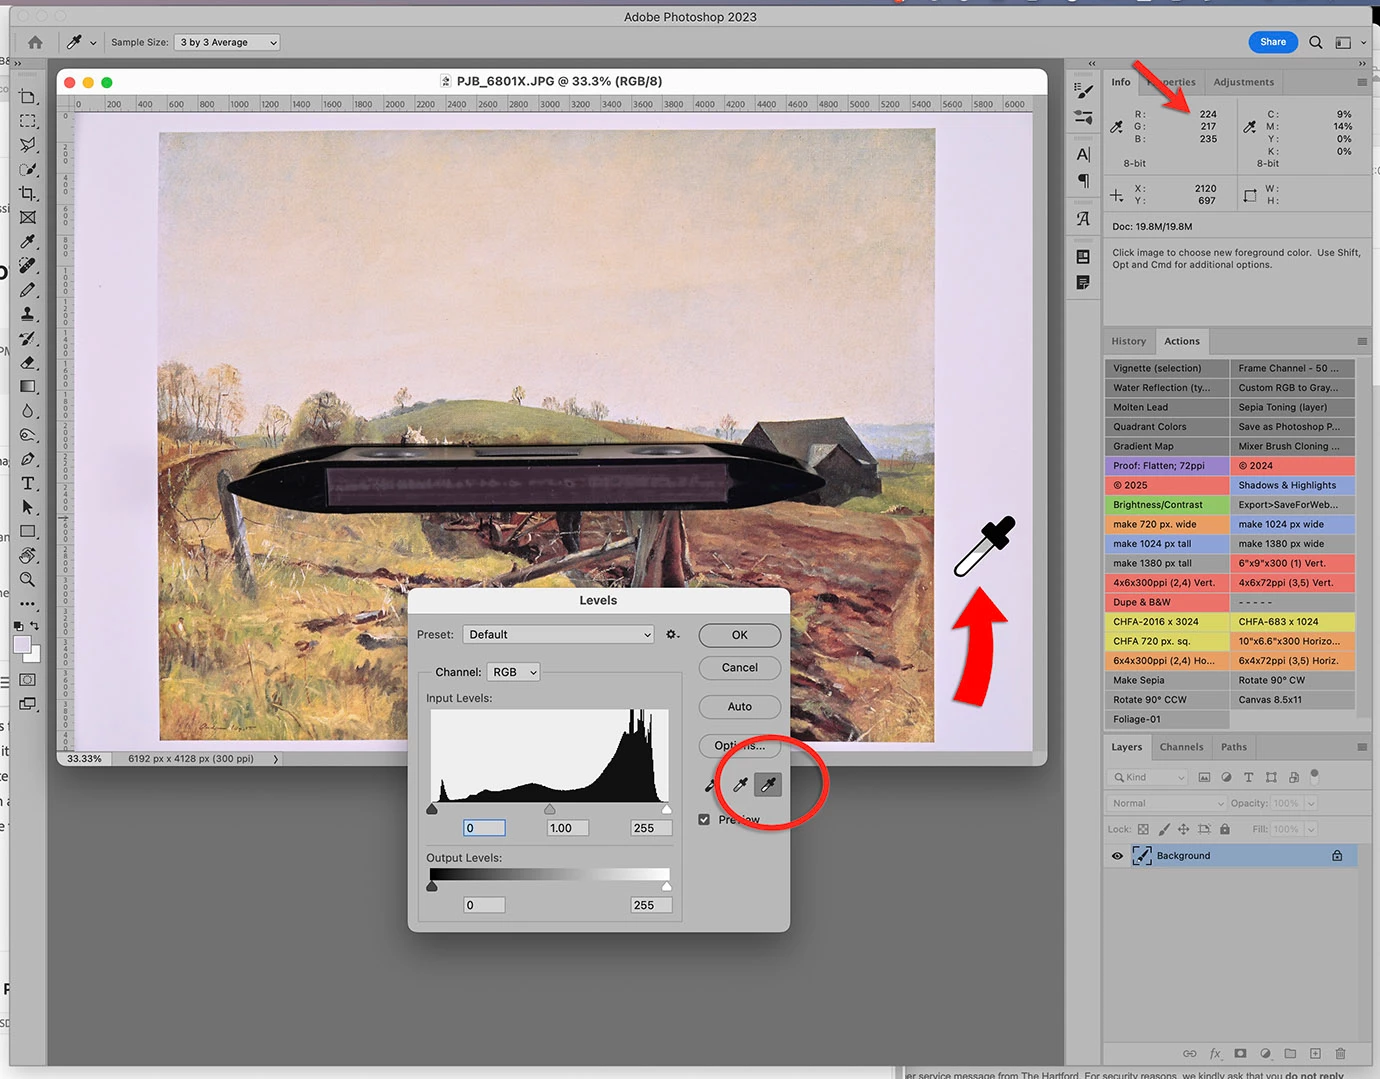
Task: Click the add layer mask icon
Action: tap(1240, 1053)
